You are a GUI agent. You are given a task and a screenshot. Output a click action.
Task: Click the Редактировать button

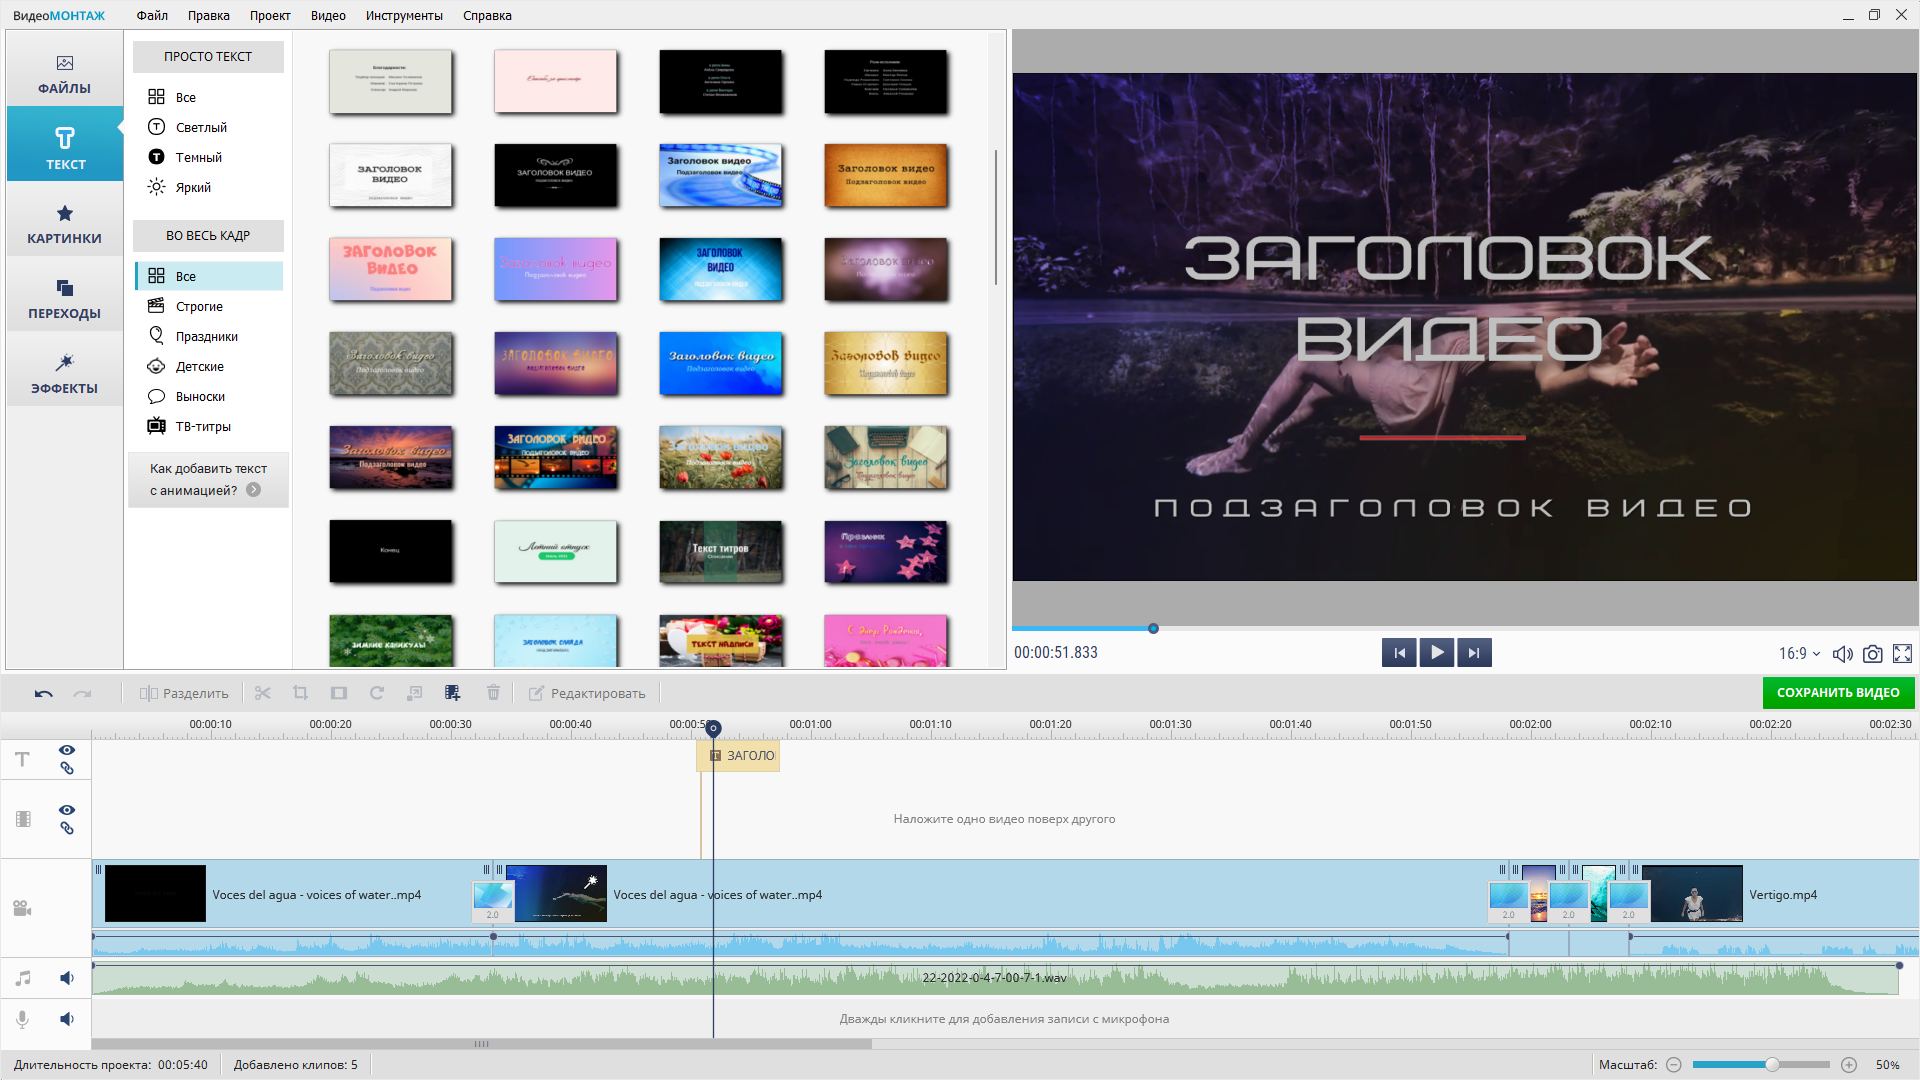coord(587,693)
